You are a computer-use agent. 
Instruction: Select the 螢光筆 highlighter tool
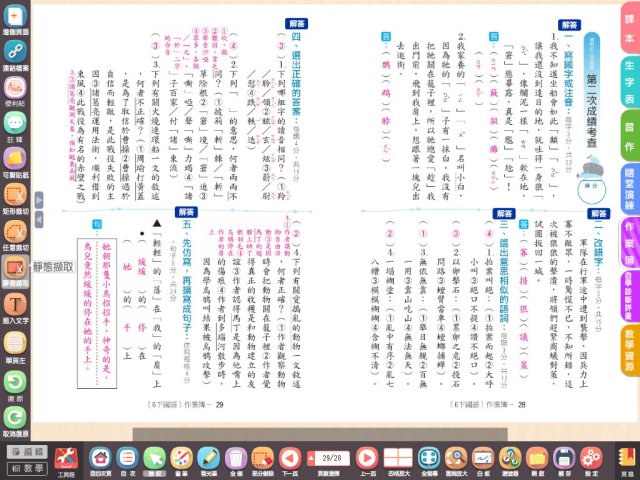click(x=208, y=456)
